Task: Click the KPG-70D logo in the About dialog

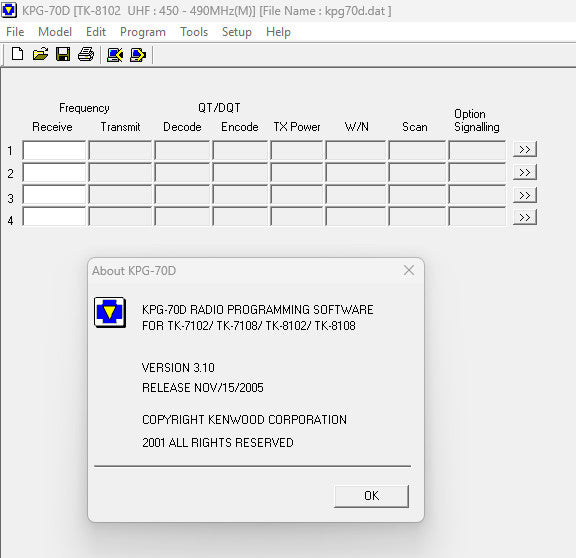Action: tap(110, 313)
